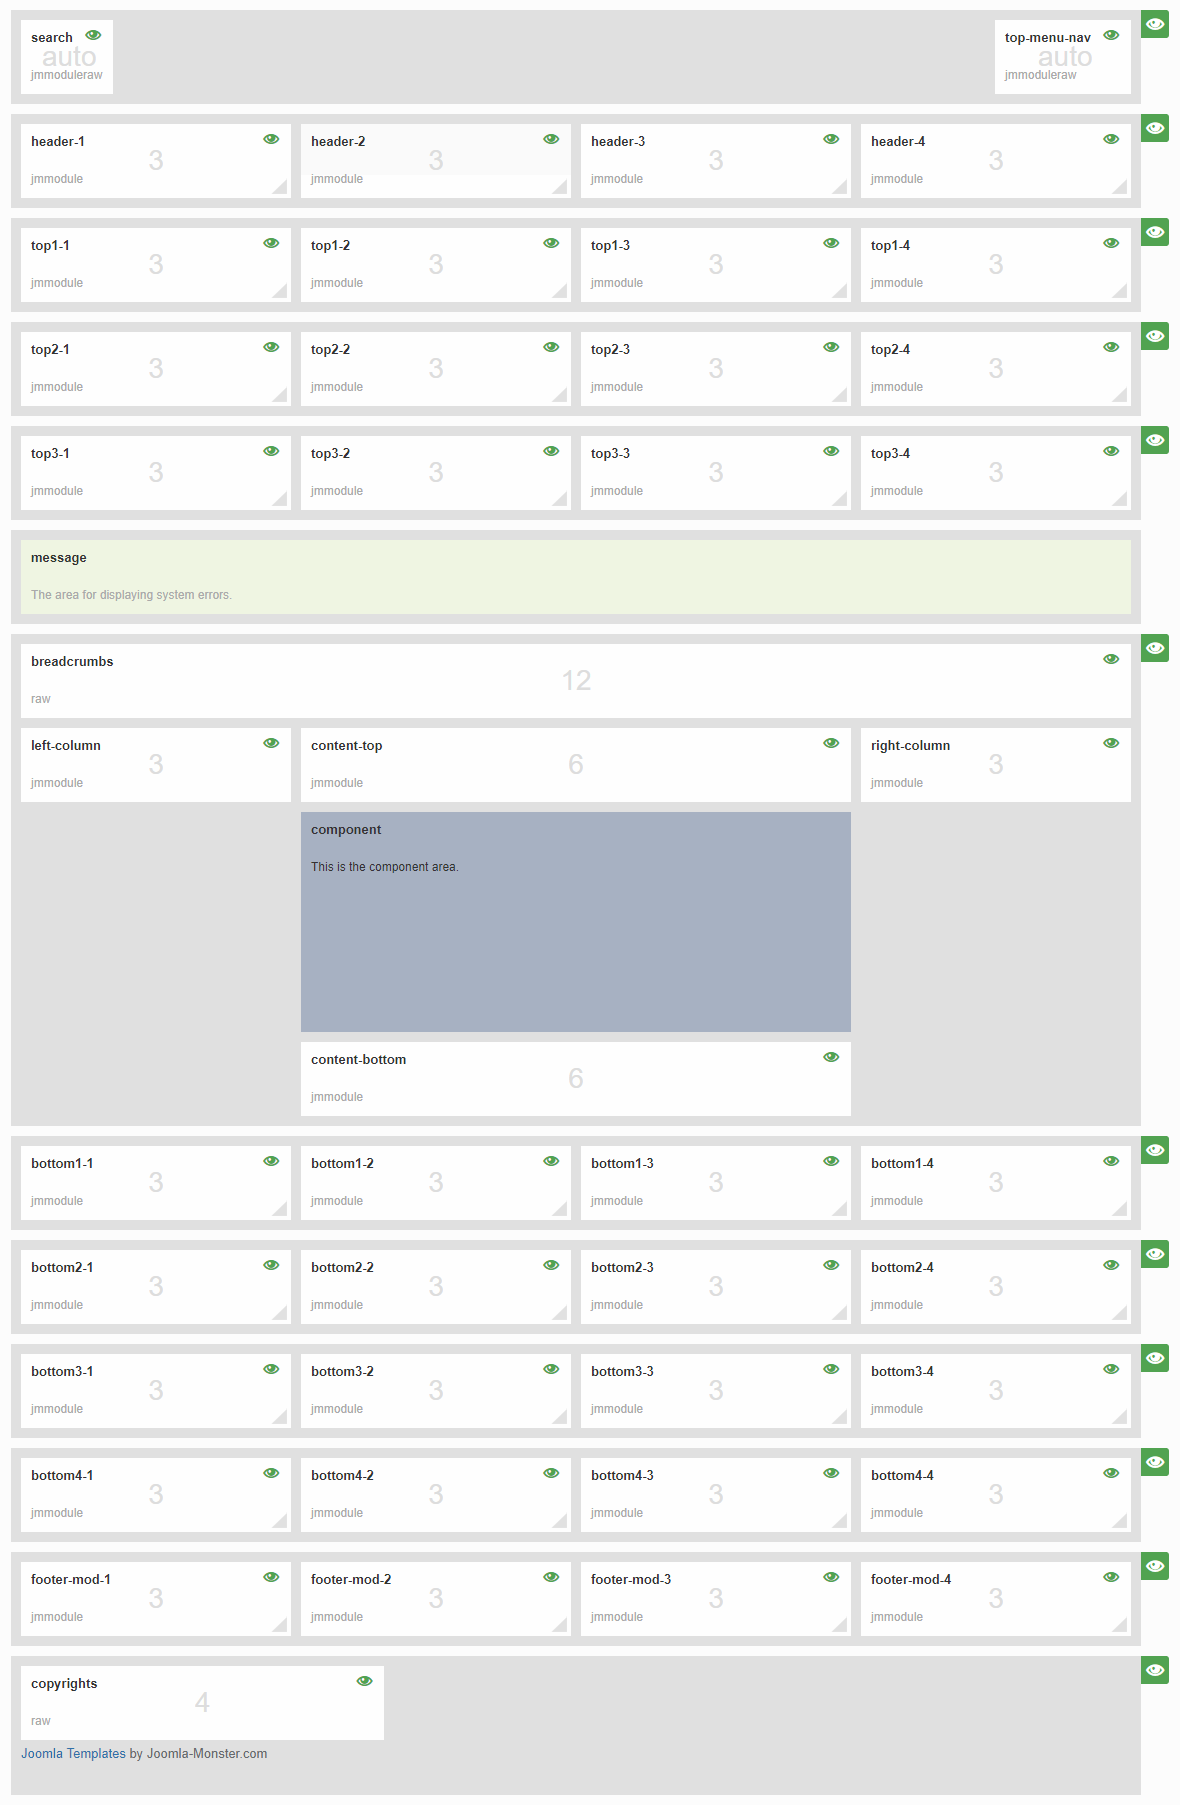Select the left-column module block
1180x1805 pixels.
click(155, 765)
